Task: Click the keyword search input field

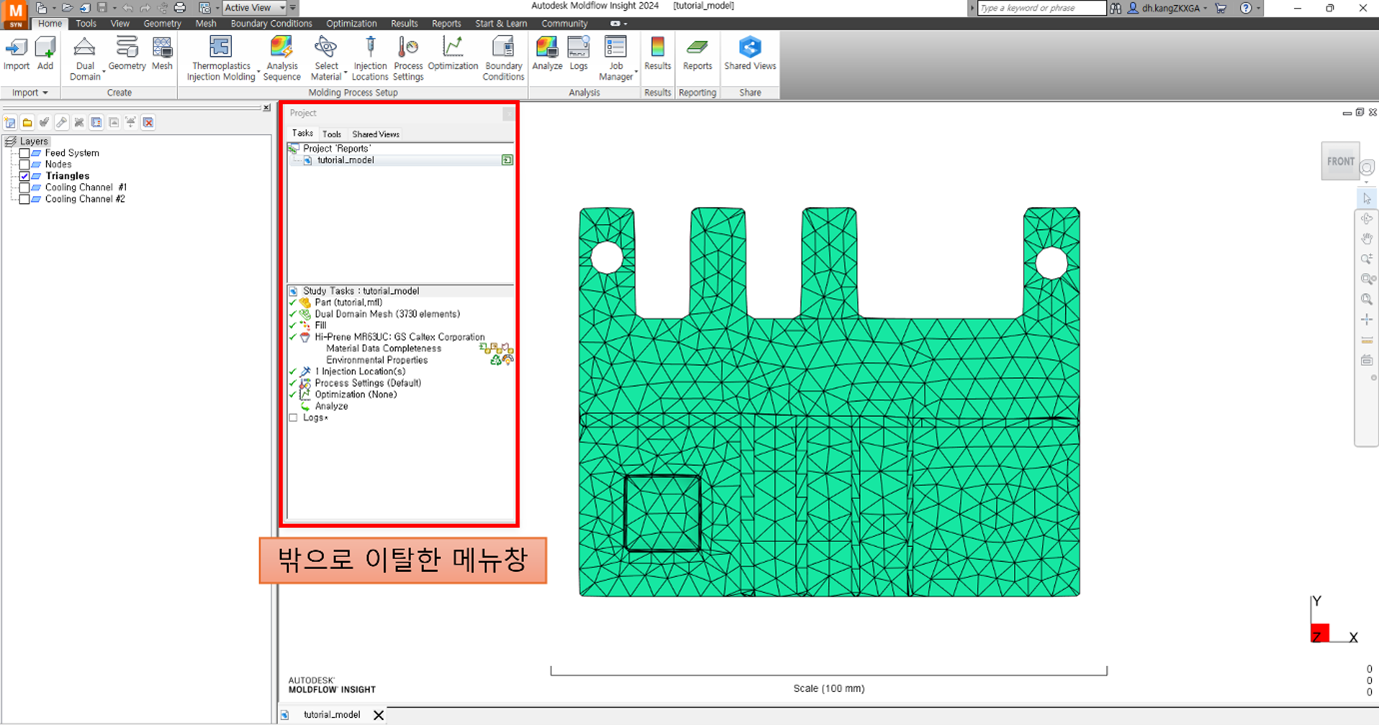Action: (1041, 8)
